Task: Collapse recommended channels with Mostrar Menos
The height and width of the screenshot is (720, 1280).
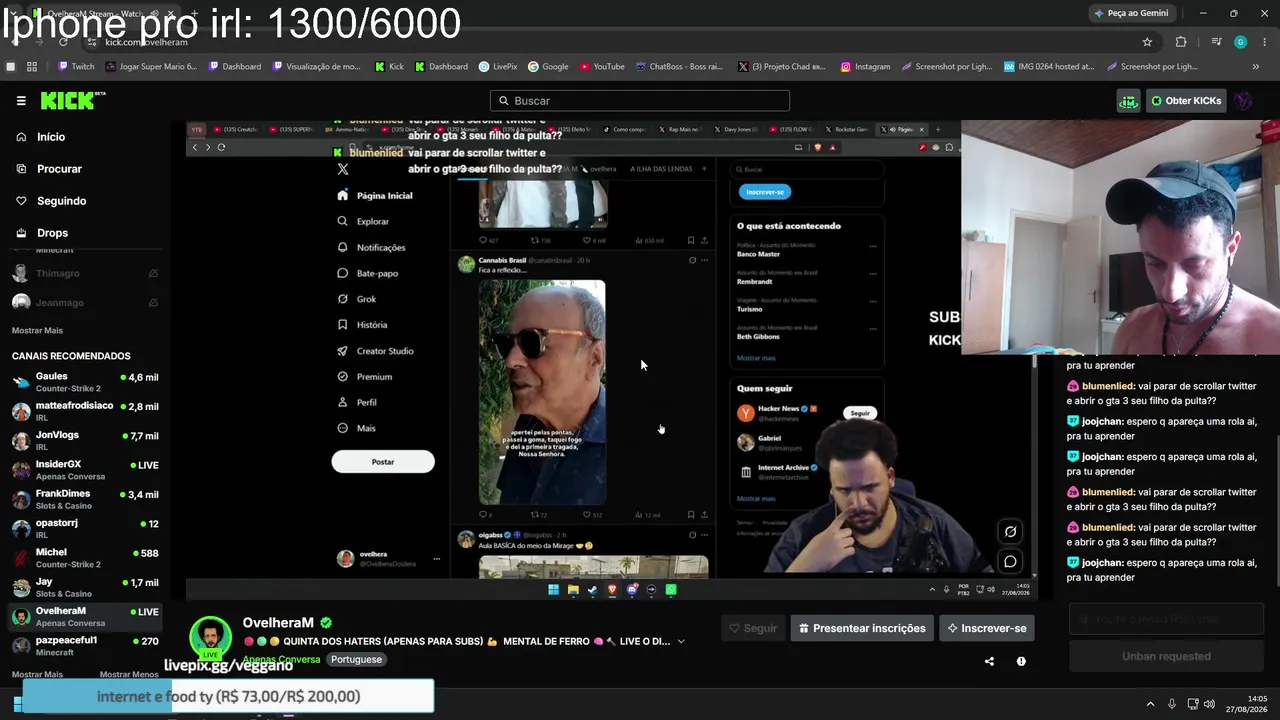Action: [x=129, y=675]
